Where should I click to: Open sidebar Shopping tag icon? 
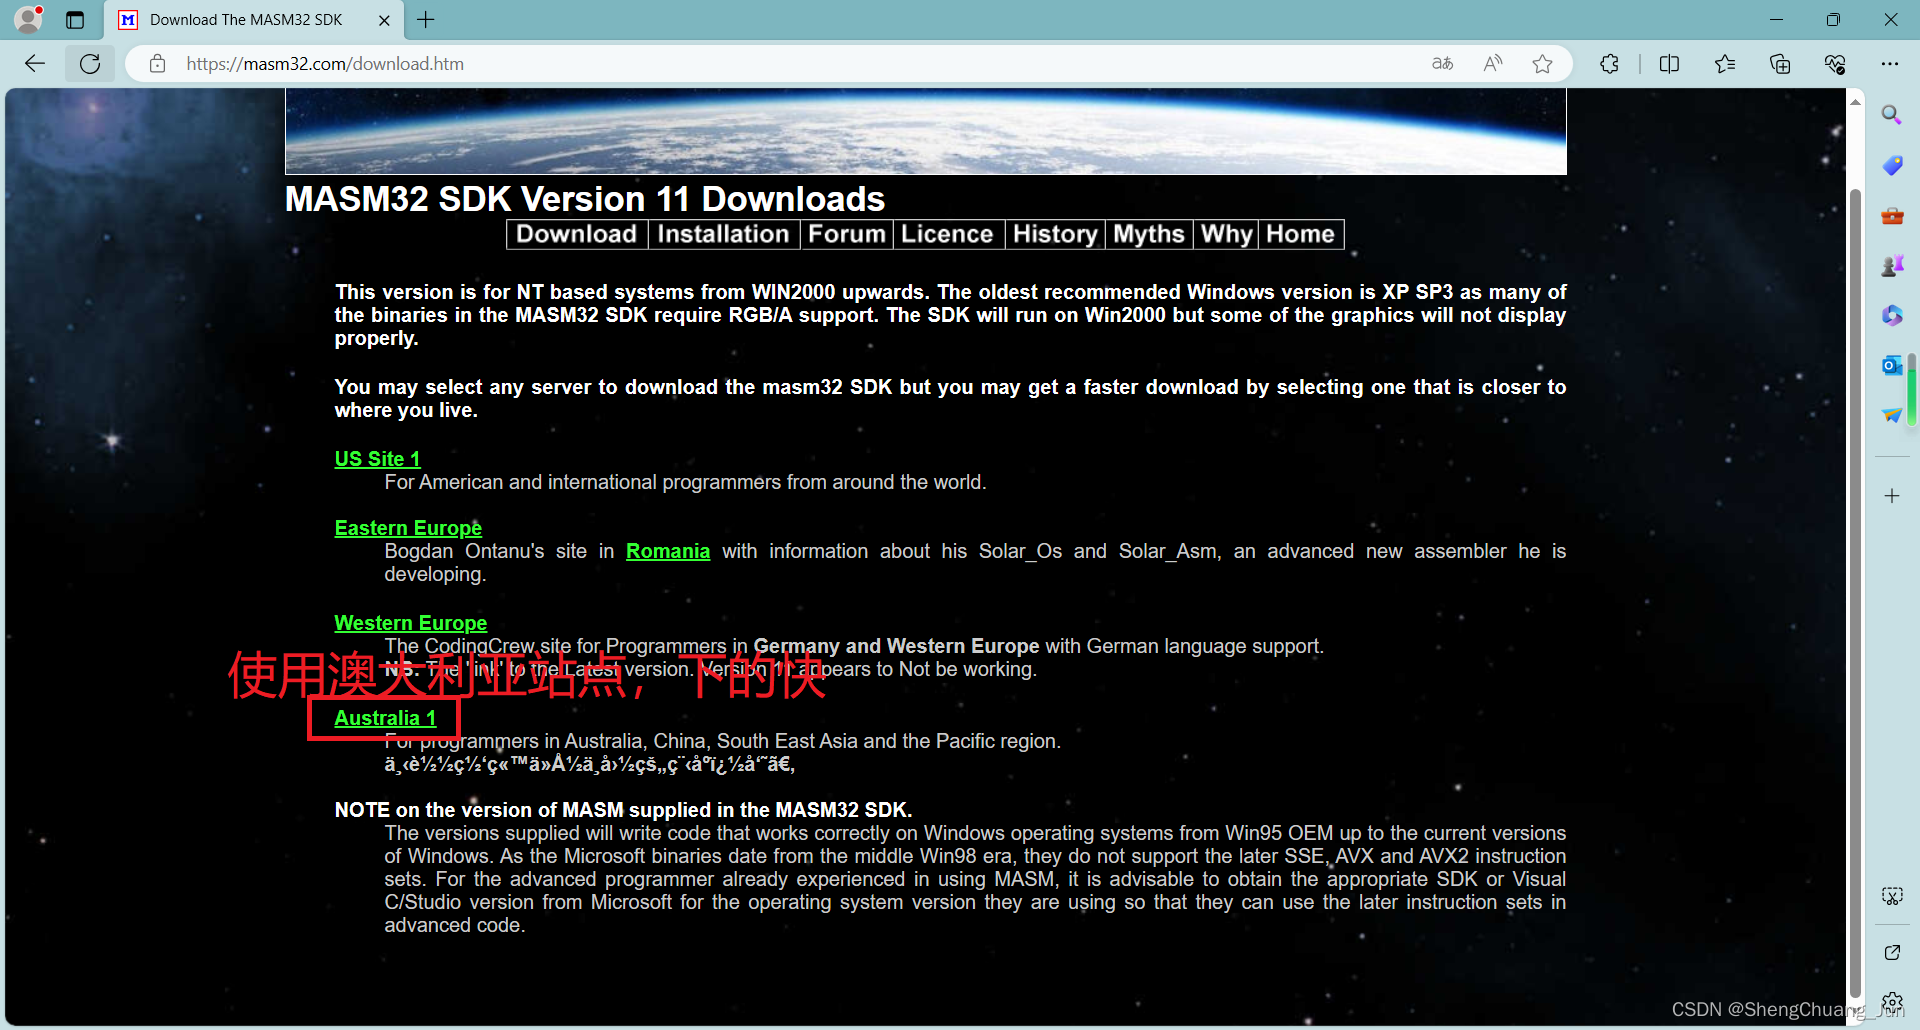point(1891,165)
